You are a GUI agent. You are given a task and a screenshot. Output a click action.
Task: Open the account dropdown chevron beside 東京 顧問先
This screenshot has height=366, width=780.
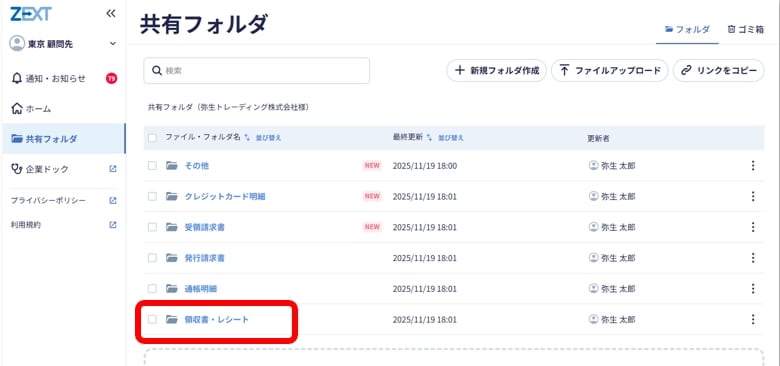click(113, 44)
